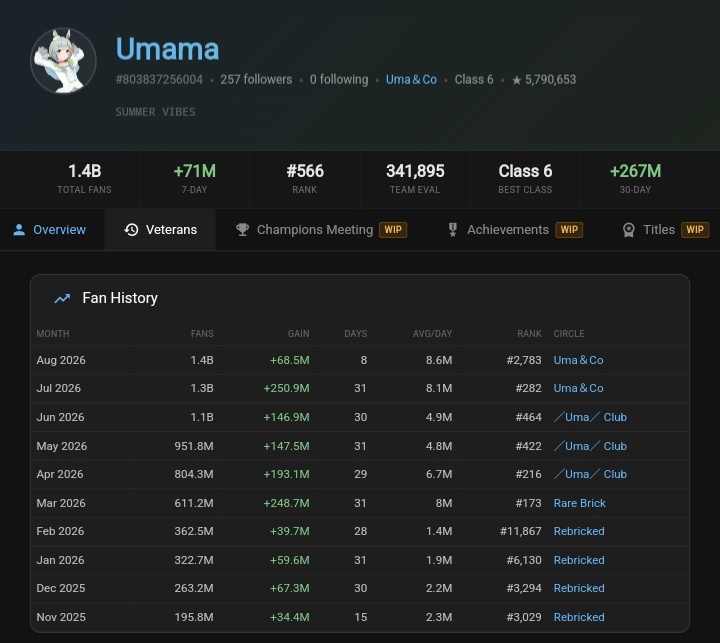This screenshot has height=643, width=720.
Task: Click the +71M 7-Day stat
Action: (195, 179)
